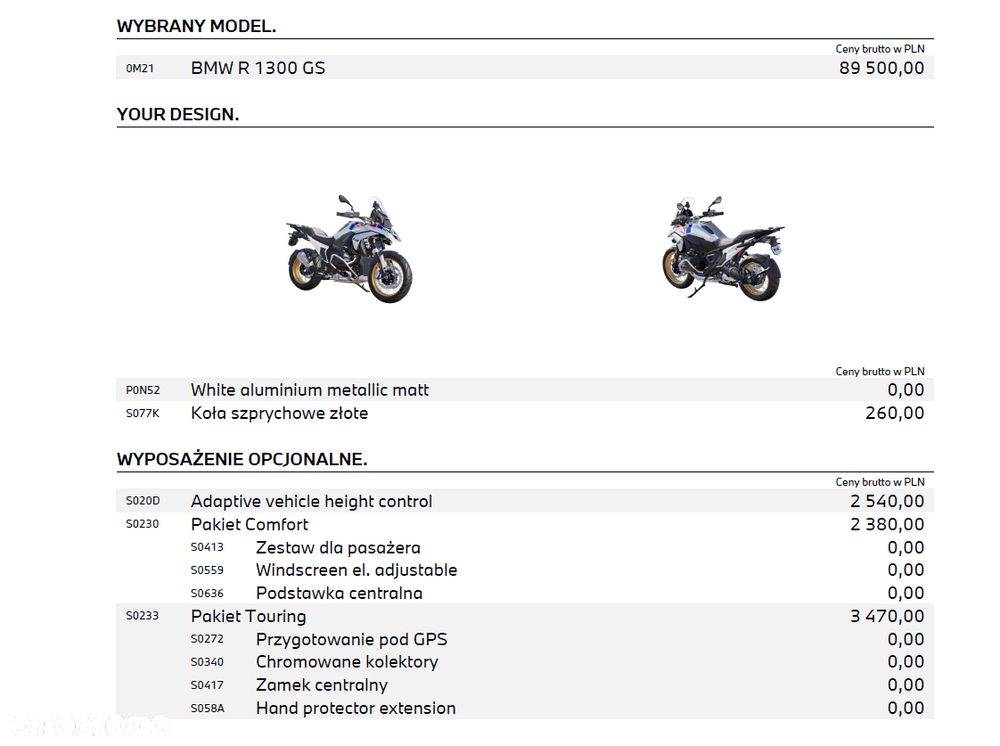Screen dimensions: 1000x746
Task: Click option code S0233
Action: (x=142, y=616)
